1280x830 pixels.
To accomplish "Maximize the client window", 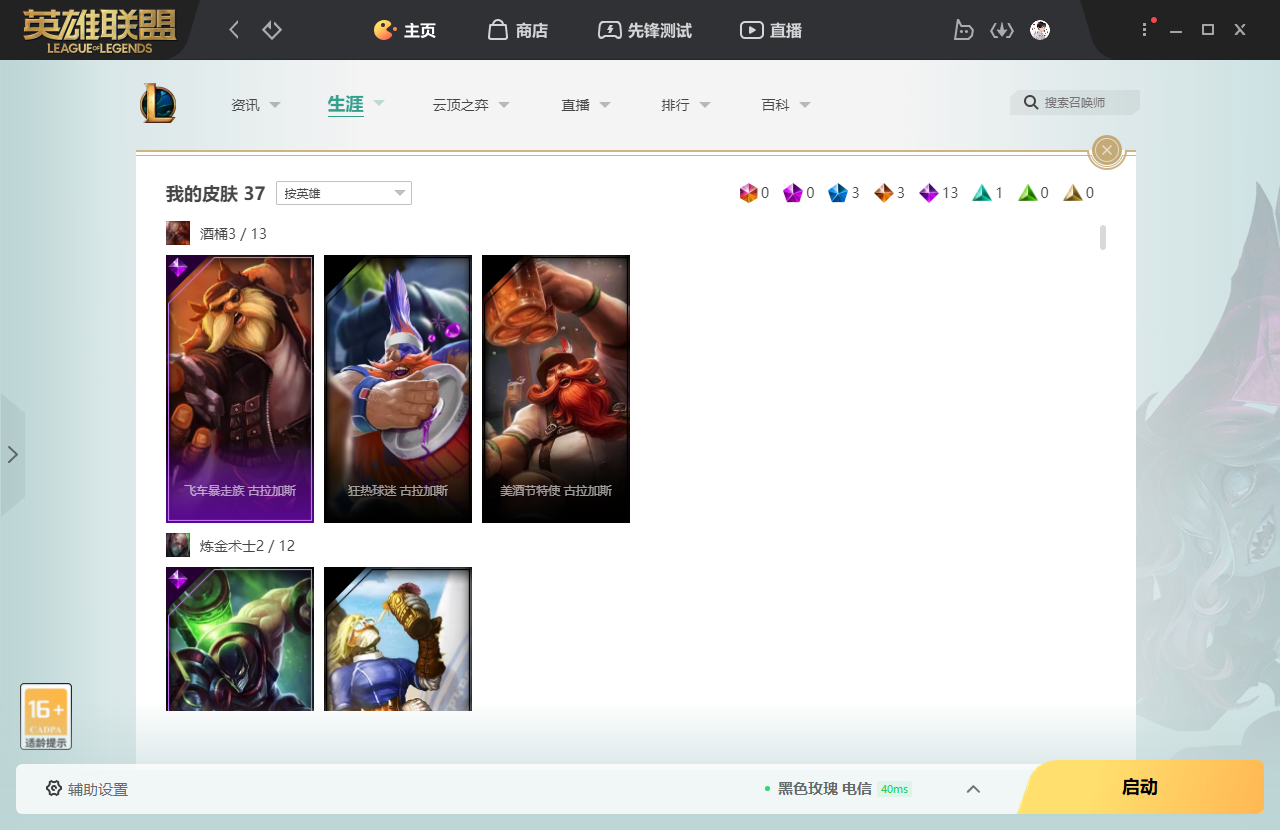I will pyautogui.click(x=1208, y=30).
